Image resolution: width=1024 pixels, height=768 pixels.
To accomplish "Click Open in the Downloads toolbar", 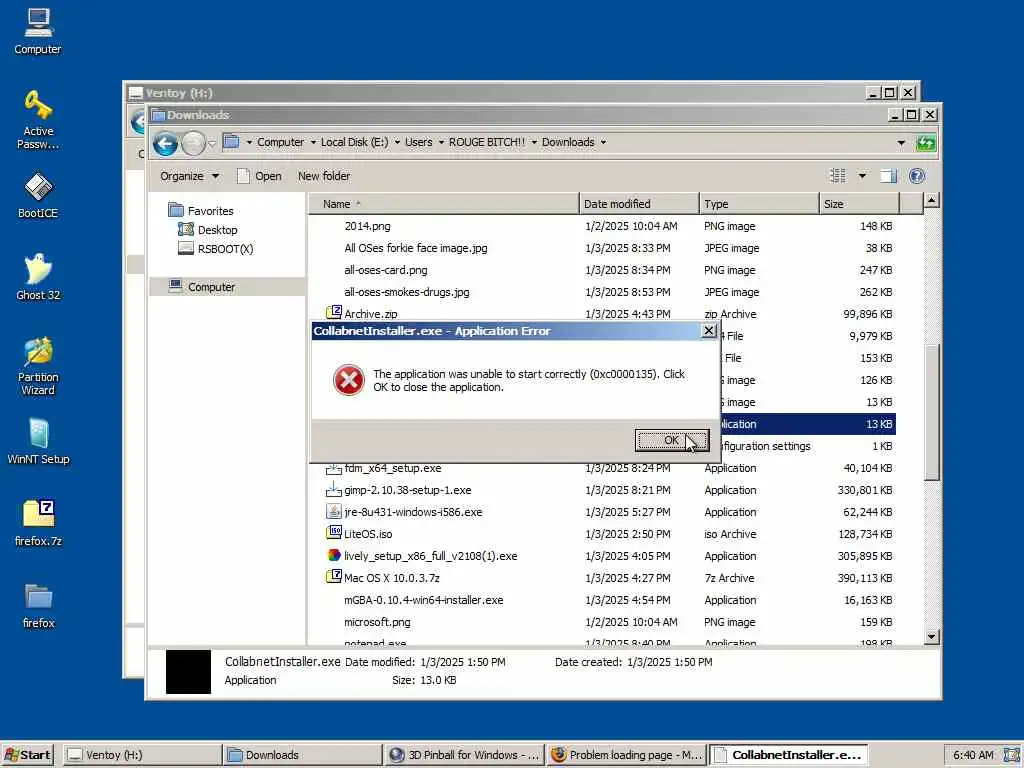I will [x=260, y=176].
